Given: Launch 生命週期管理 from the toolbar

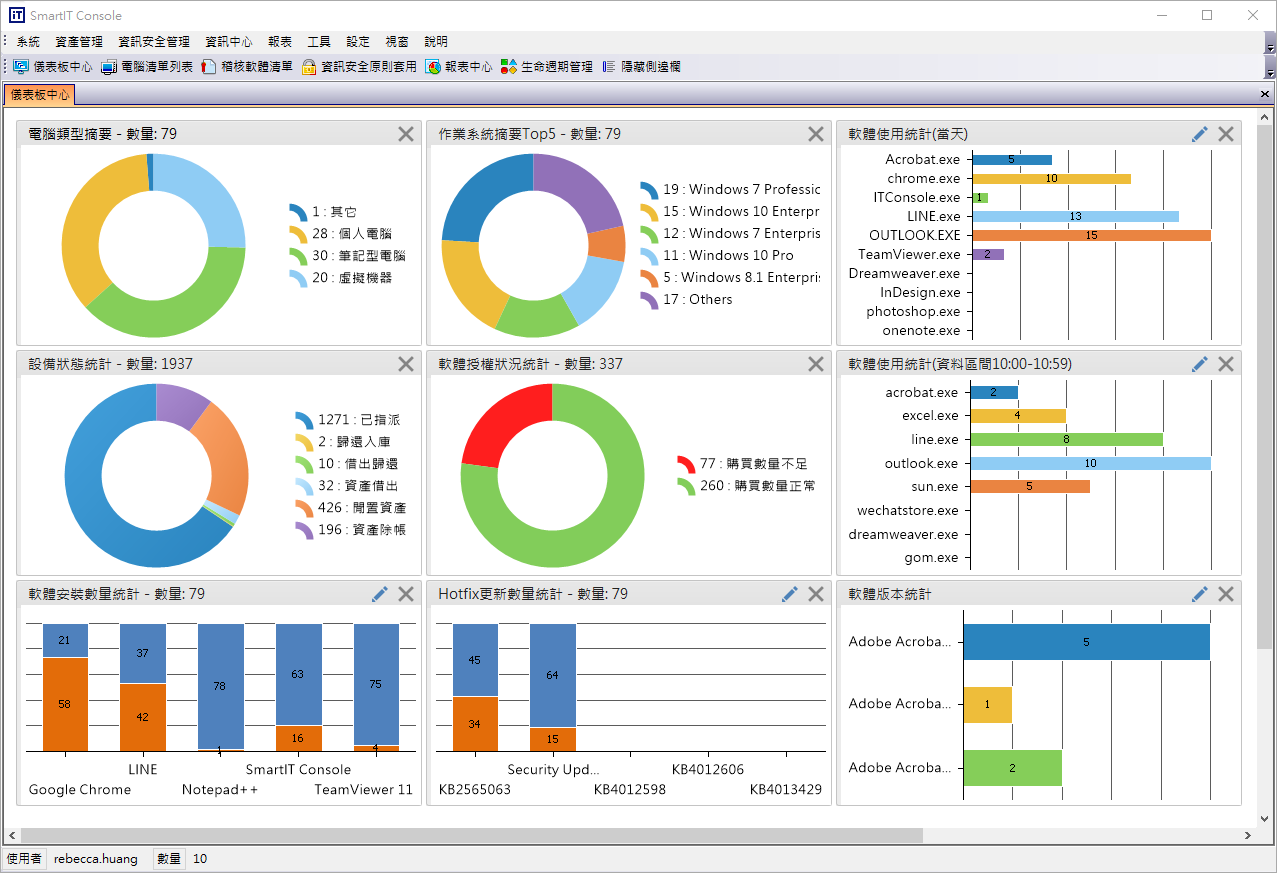Looking at the screenshot, I should (547, 66).
